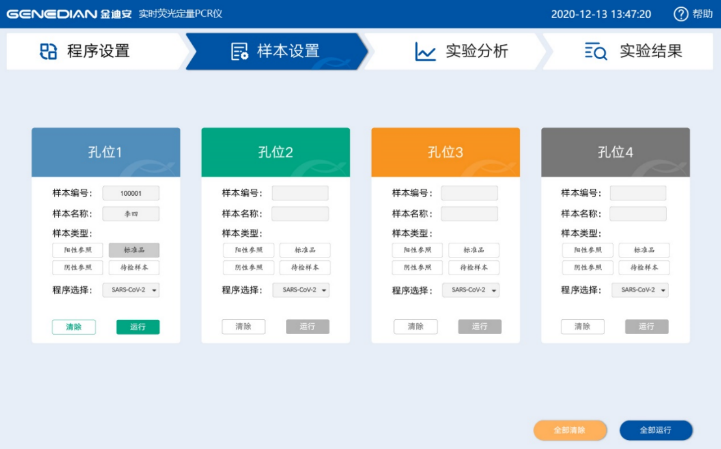Toggle 标准品 sample type in 孔位2
The width and height of the screenshot is (721, 449).
(304, 250)
